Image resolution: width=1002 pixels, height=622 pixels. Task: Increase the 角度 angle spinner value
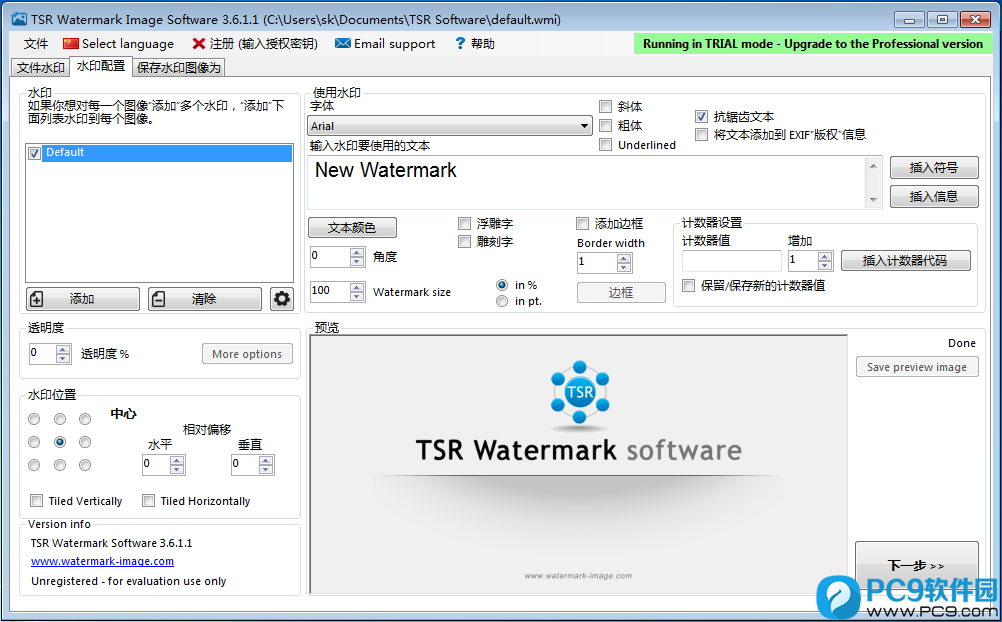pos(357,253)
